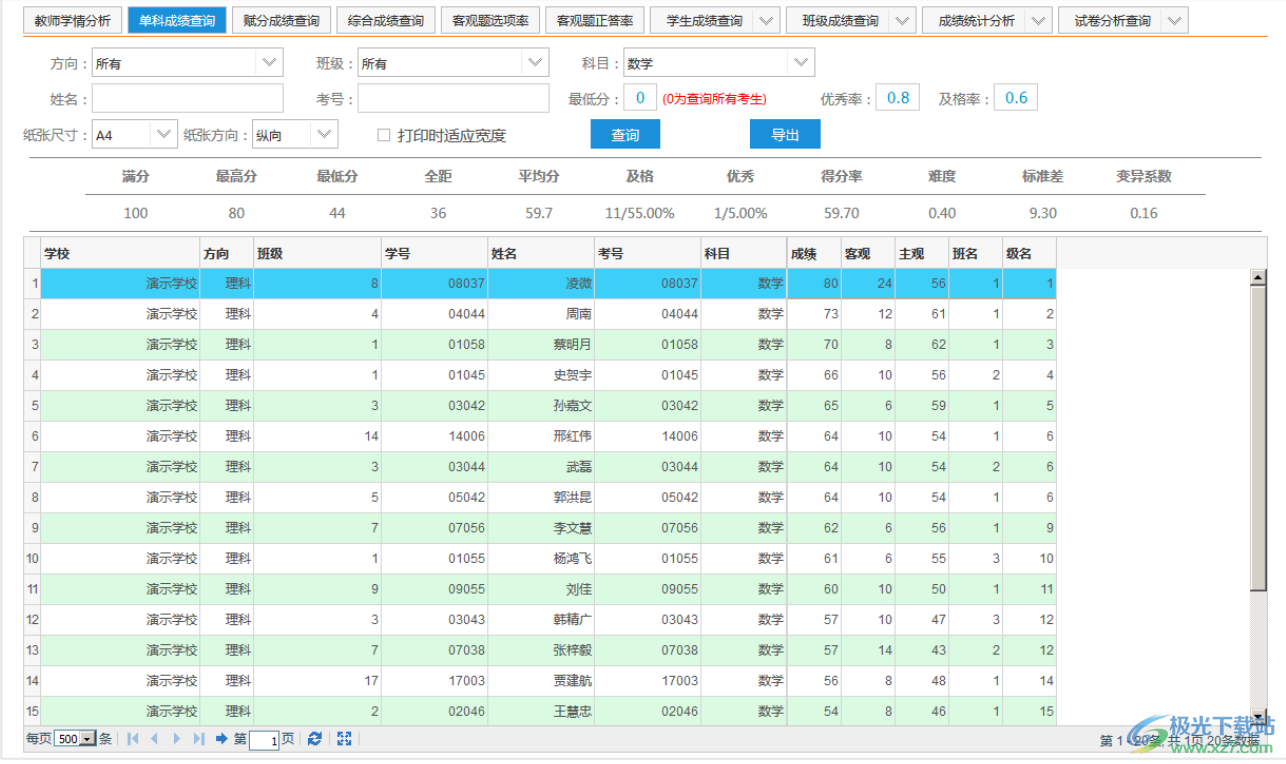Sort by 成绩 column header

[814, 254]
